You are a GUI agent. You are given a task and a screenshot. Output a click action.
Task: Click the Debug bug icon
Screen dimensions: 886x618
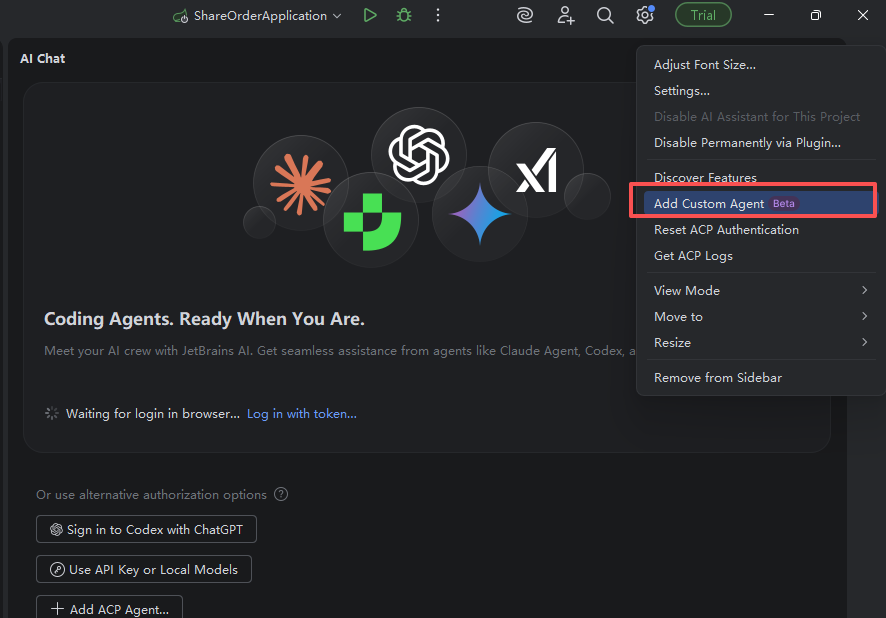[404, 15]
